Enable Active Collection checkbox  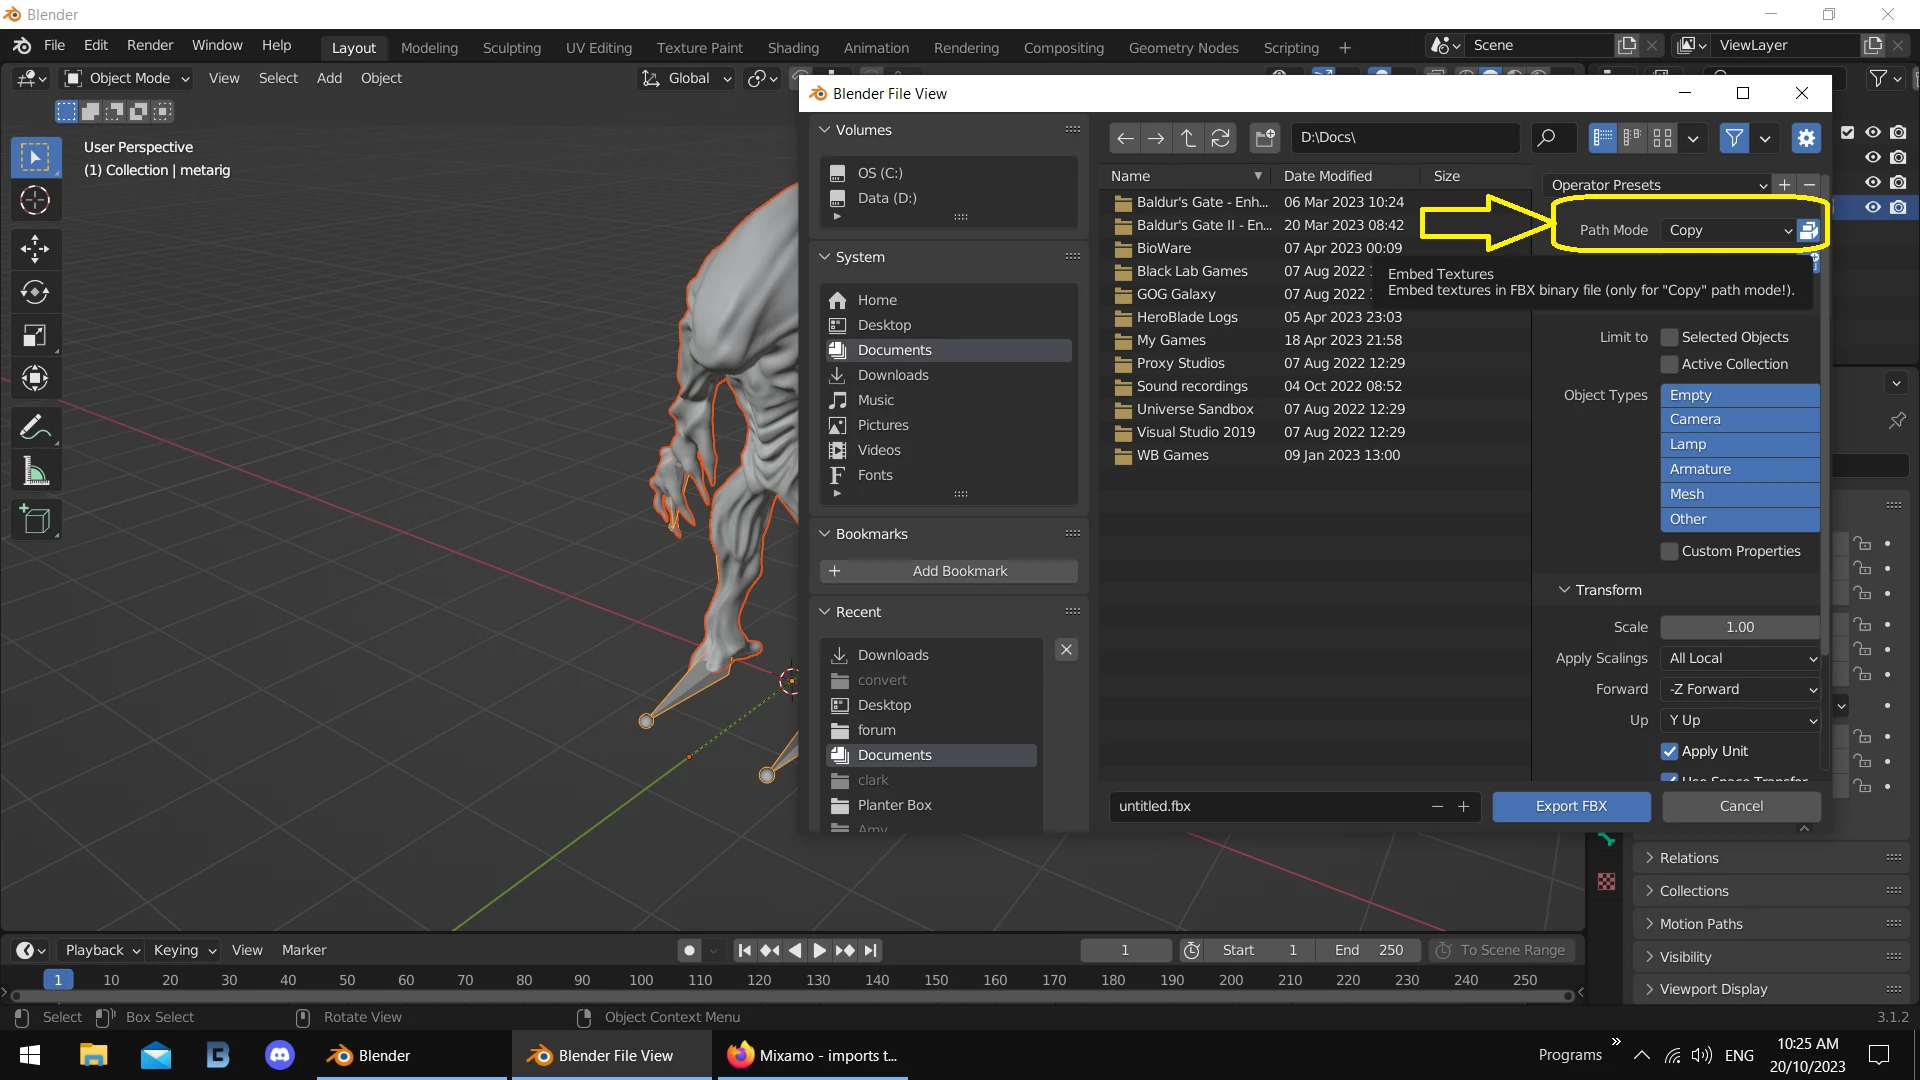[1669, 365]
